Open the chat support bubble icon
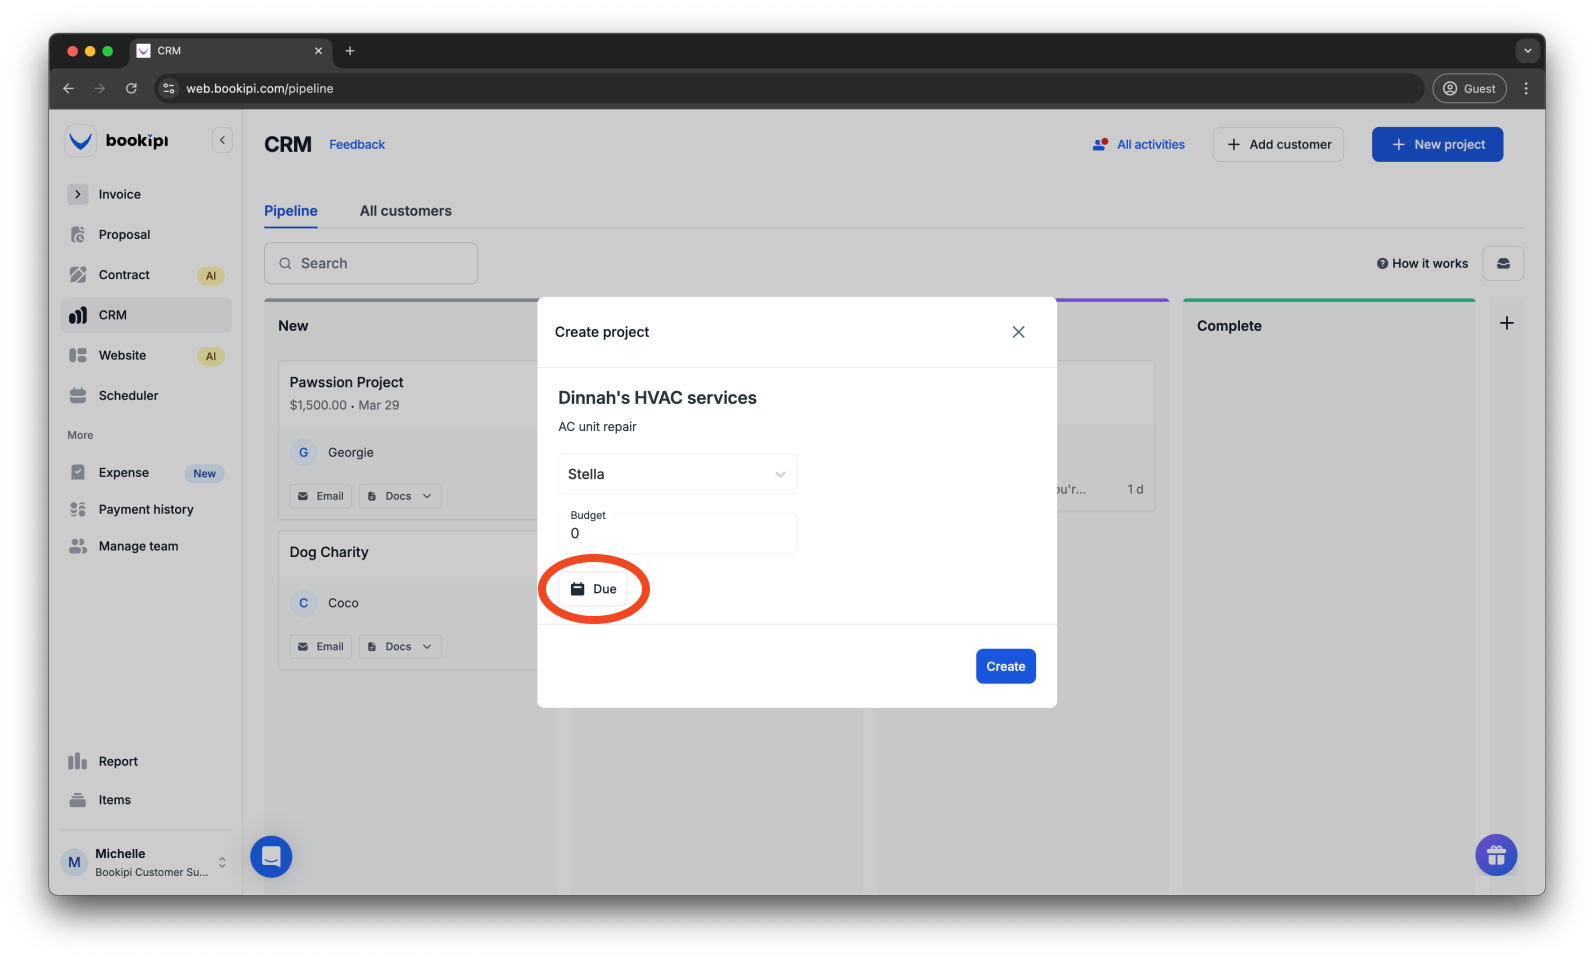 [271, 857]
